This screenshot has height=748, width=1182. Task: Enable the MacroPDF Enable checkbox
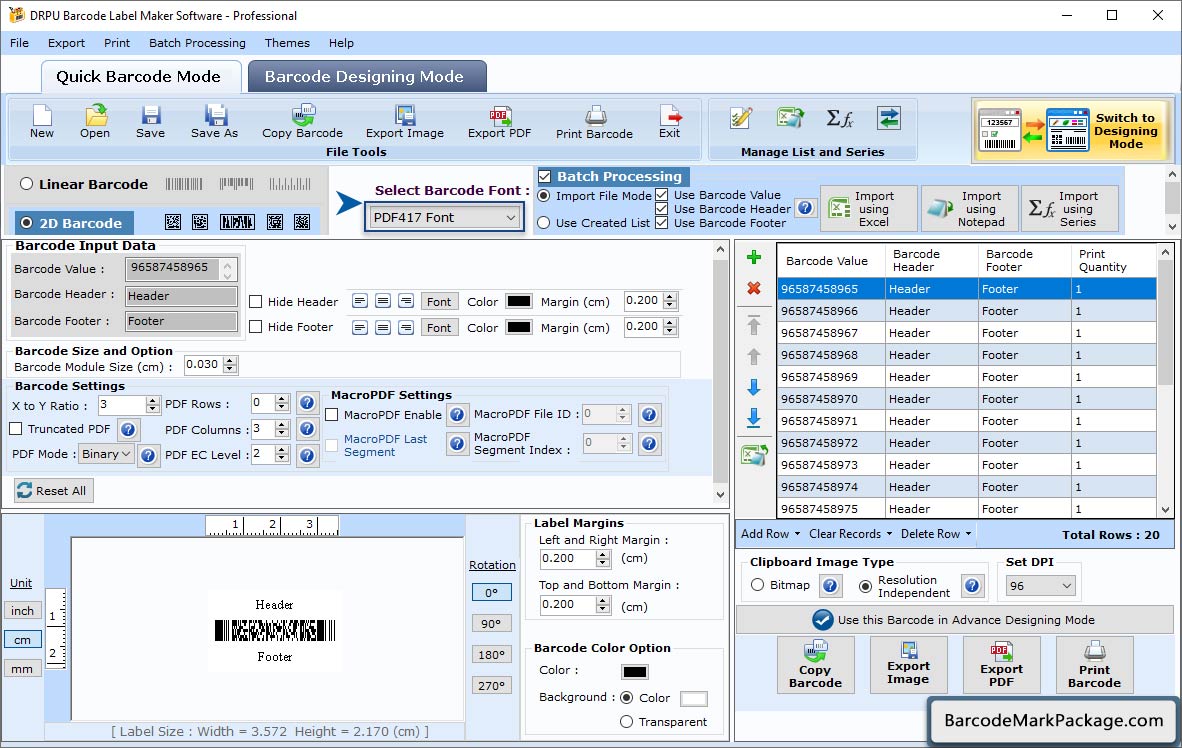tap(331, 415)
